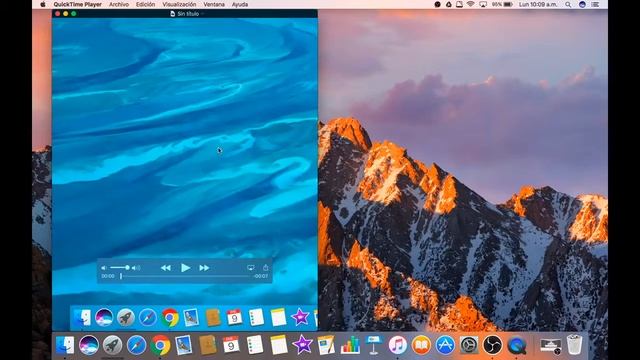Set maximum volume using the loud speaker icon

coord(136,268)
